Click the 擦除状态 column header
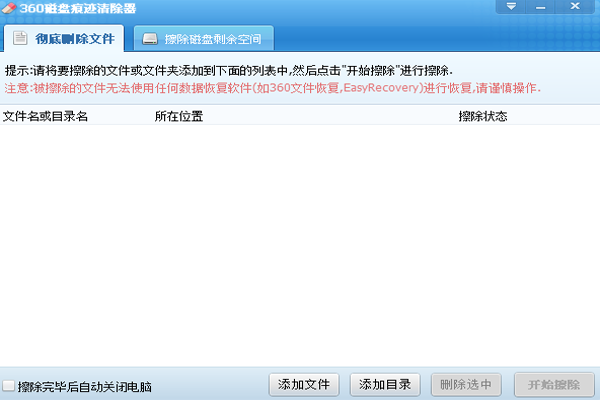This screenshot has width=600, height=400. point(483,117)
